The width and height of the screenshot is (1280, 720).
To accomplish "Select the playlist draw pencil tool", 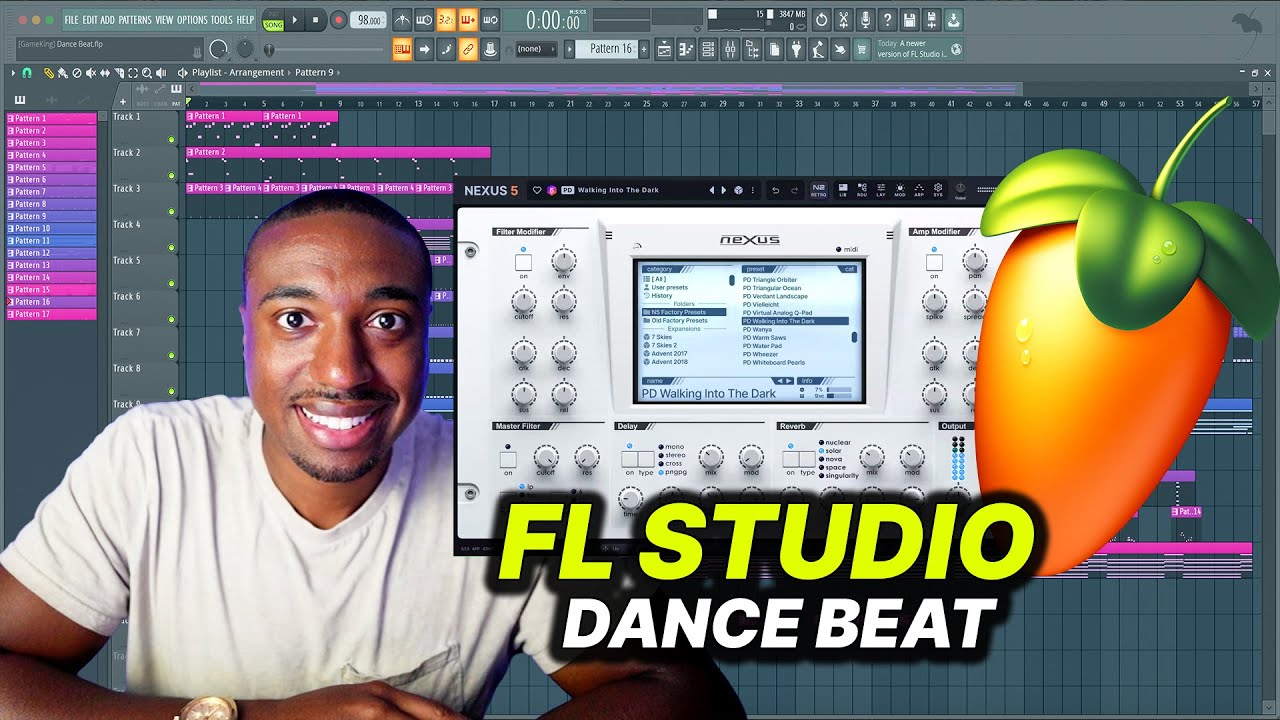I will click(49, 73).
